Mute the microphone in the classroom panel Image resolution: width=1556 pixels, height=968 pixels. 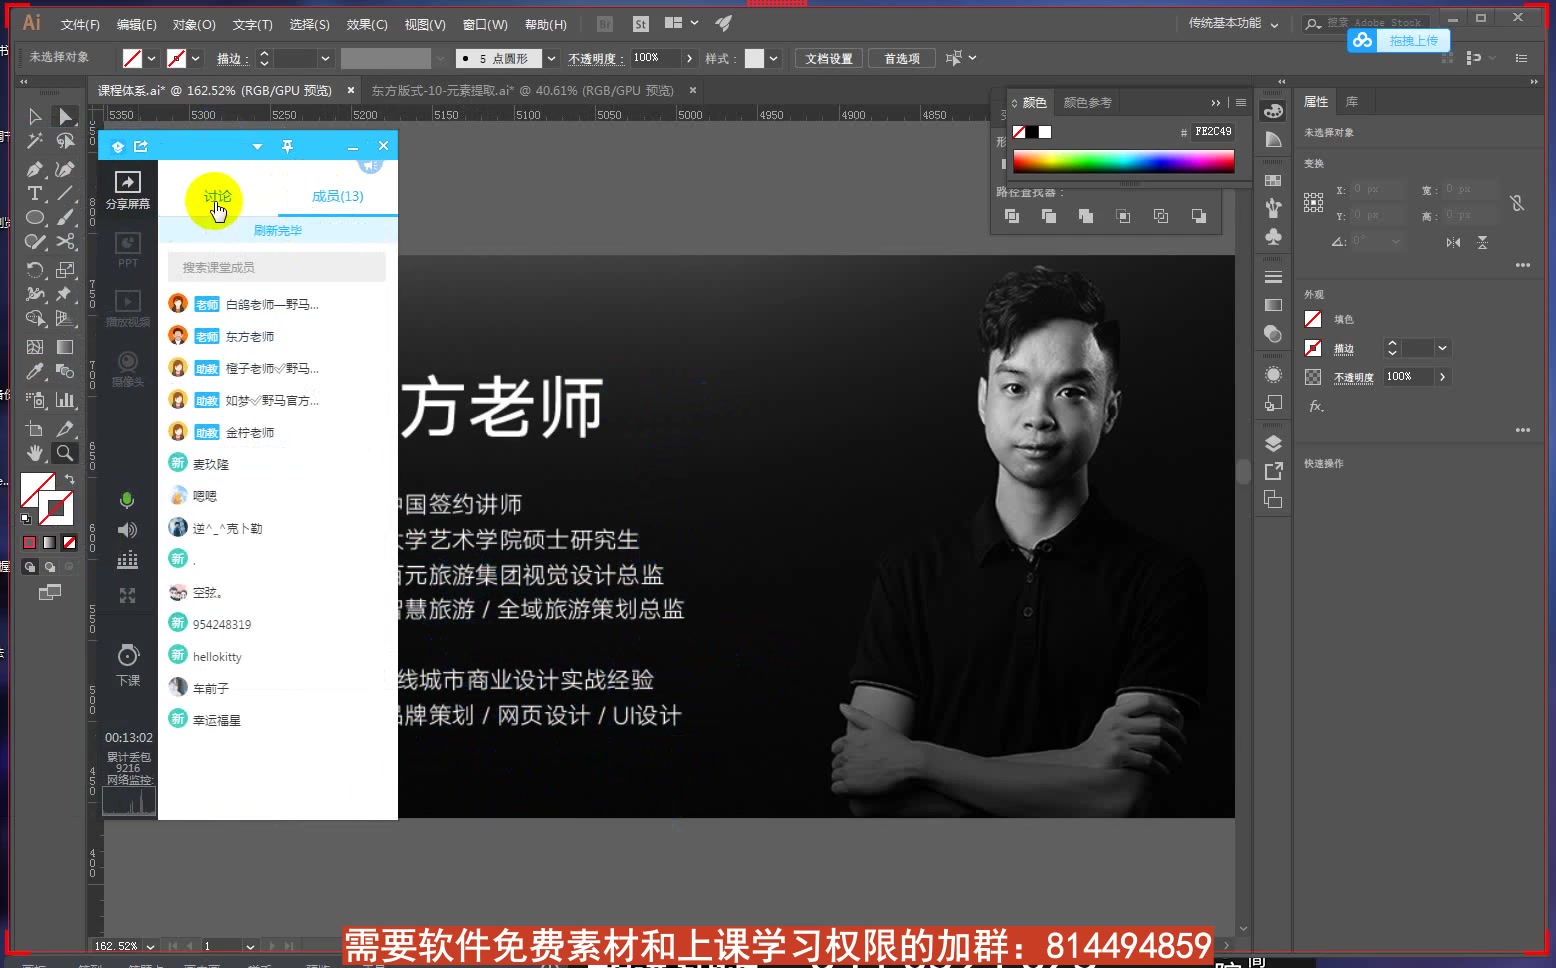click(x=126, y=500)
